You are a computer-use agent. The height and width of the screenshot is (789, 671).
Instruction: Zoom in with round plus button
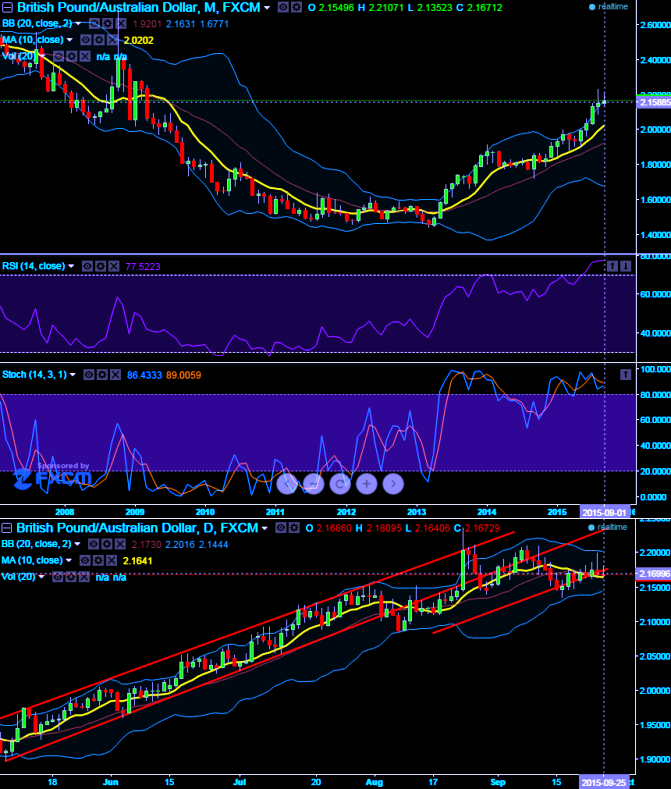[366, 484]
